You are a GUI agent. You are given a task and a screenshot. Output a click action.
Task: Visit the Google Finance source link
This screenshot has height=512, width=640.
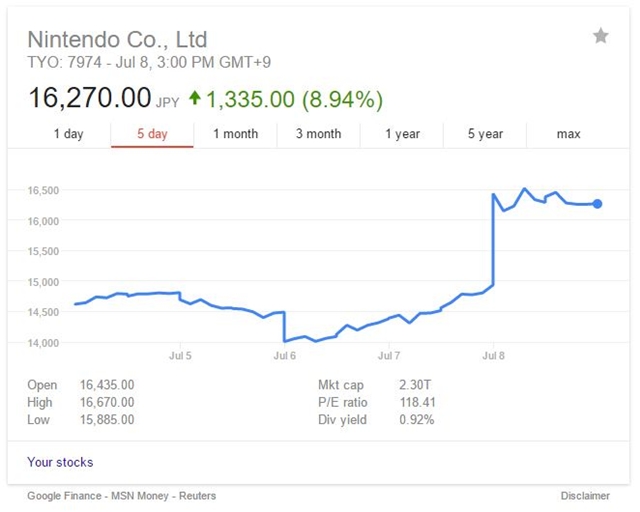[x=62, y=495]
